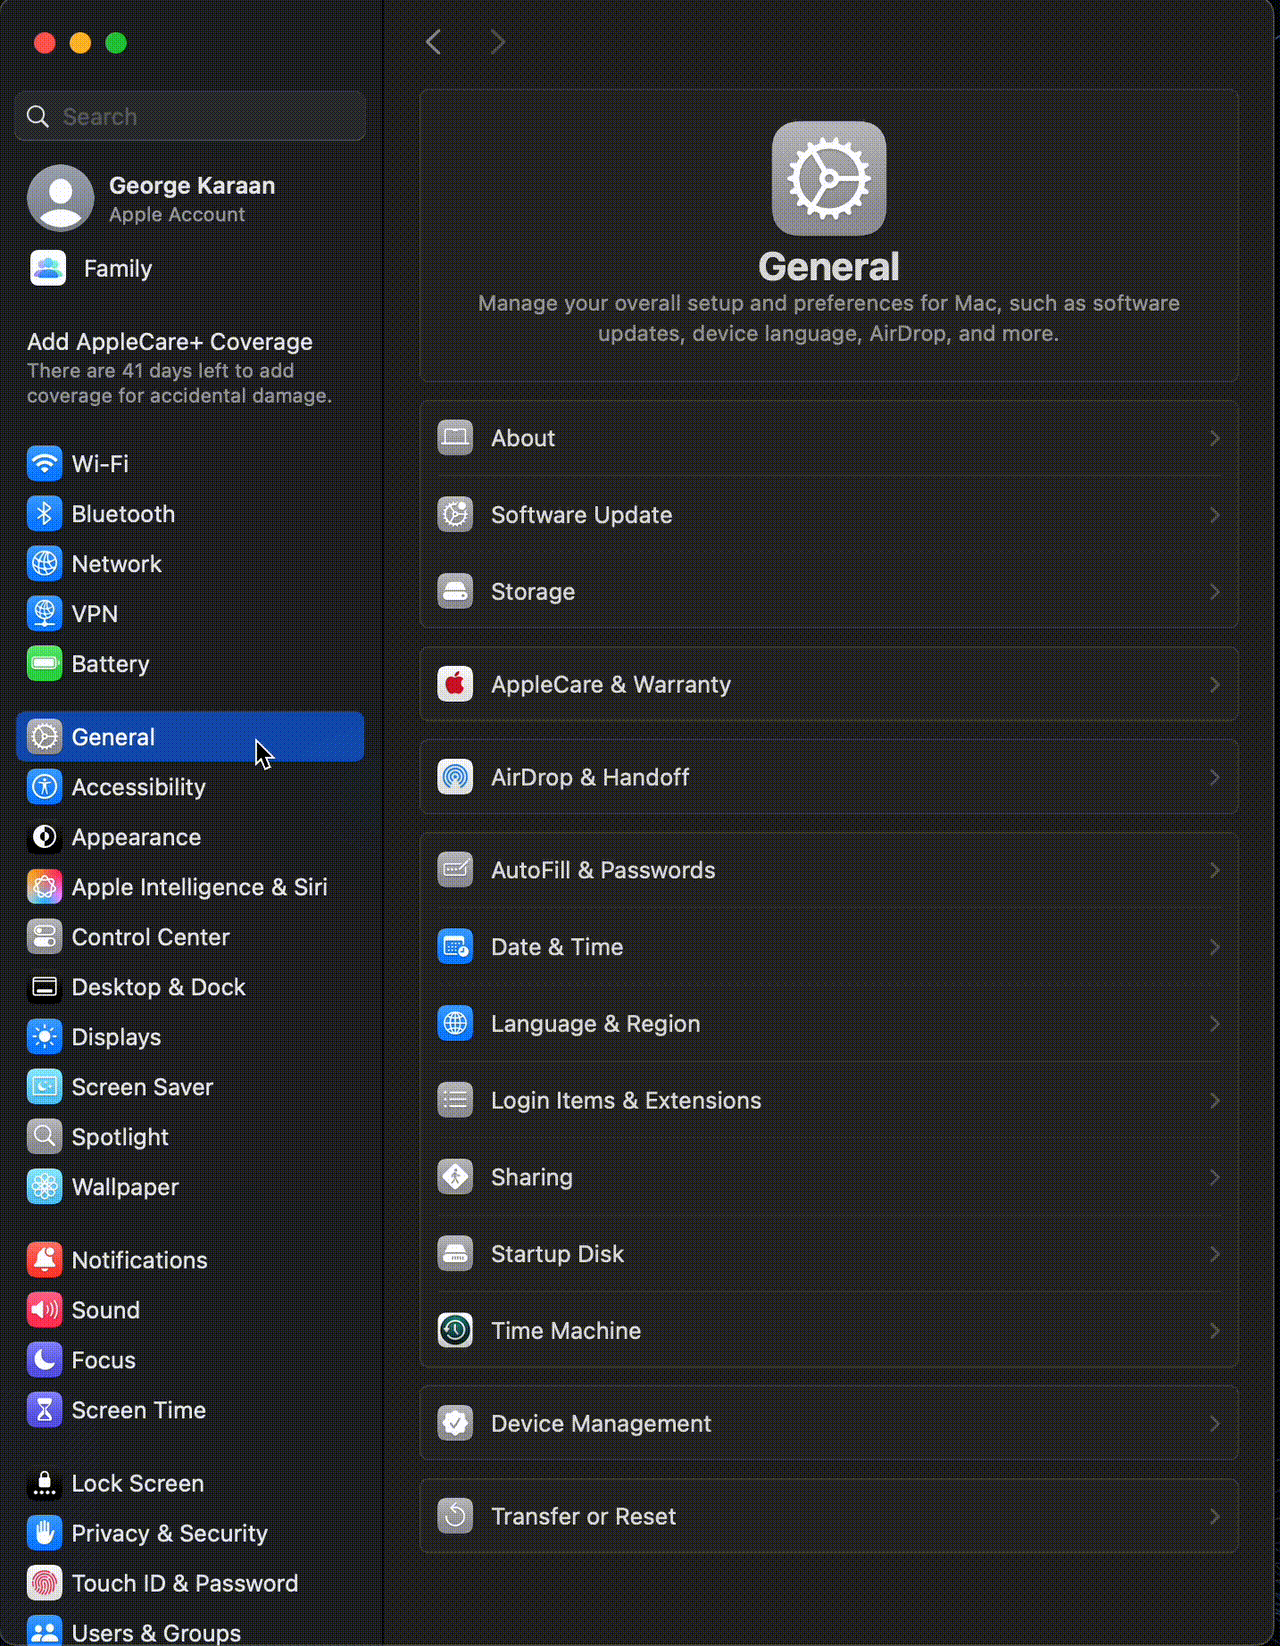Image resolution: width=1280 pixels, height=1646 pixels.
Task: Click the Privacy & Security hand icon
Action: [44, 1534]
